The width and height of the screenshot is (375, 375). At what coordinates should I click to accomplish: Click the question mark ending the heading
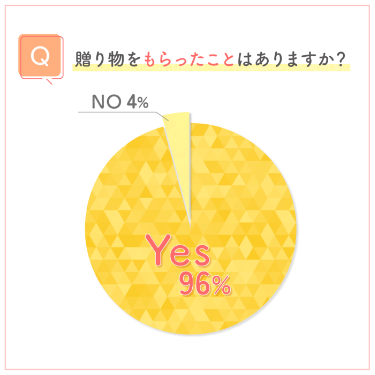(x=340, y=60)
